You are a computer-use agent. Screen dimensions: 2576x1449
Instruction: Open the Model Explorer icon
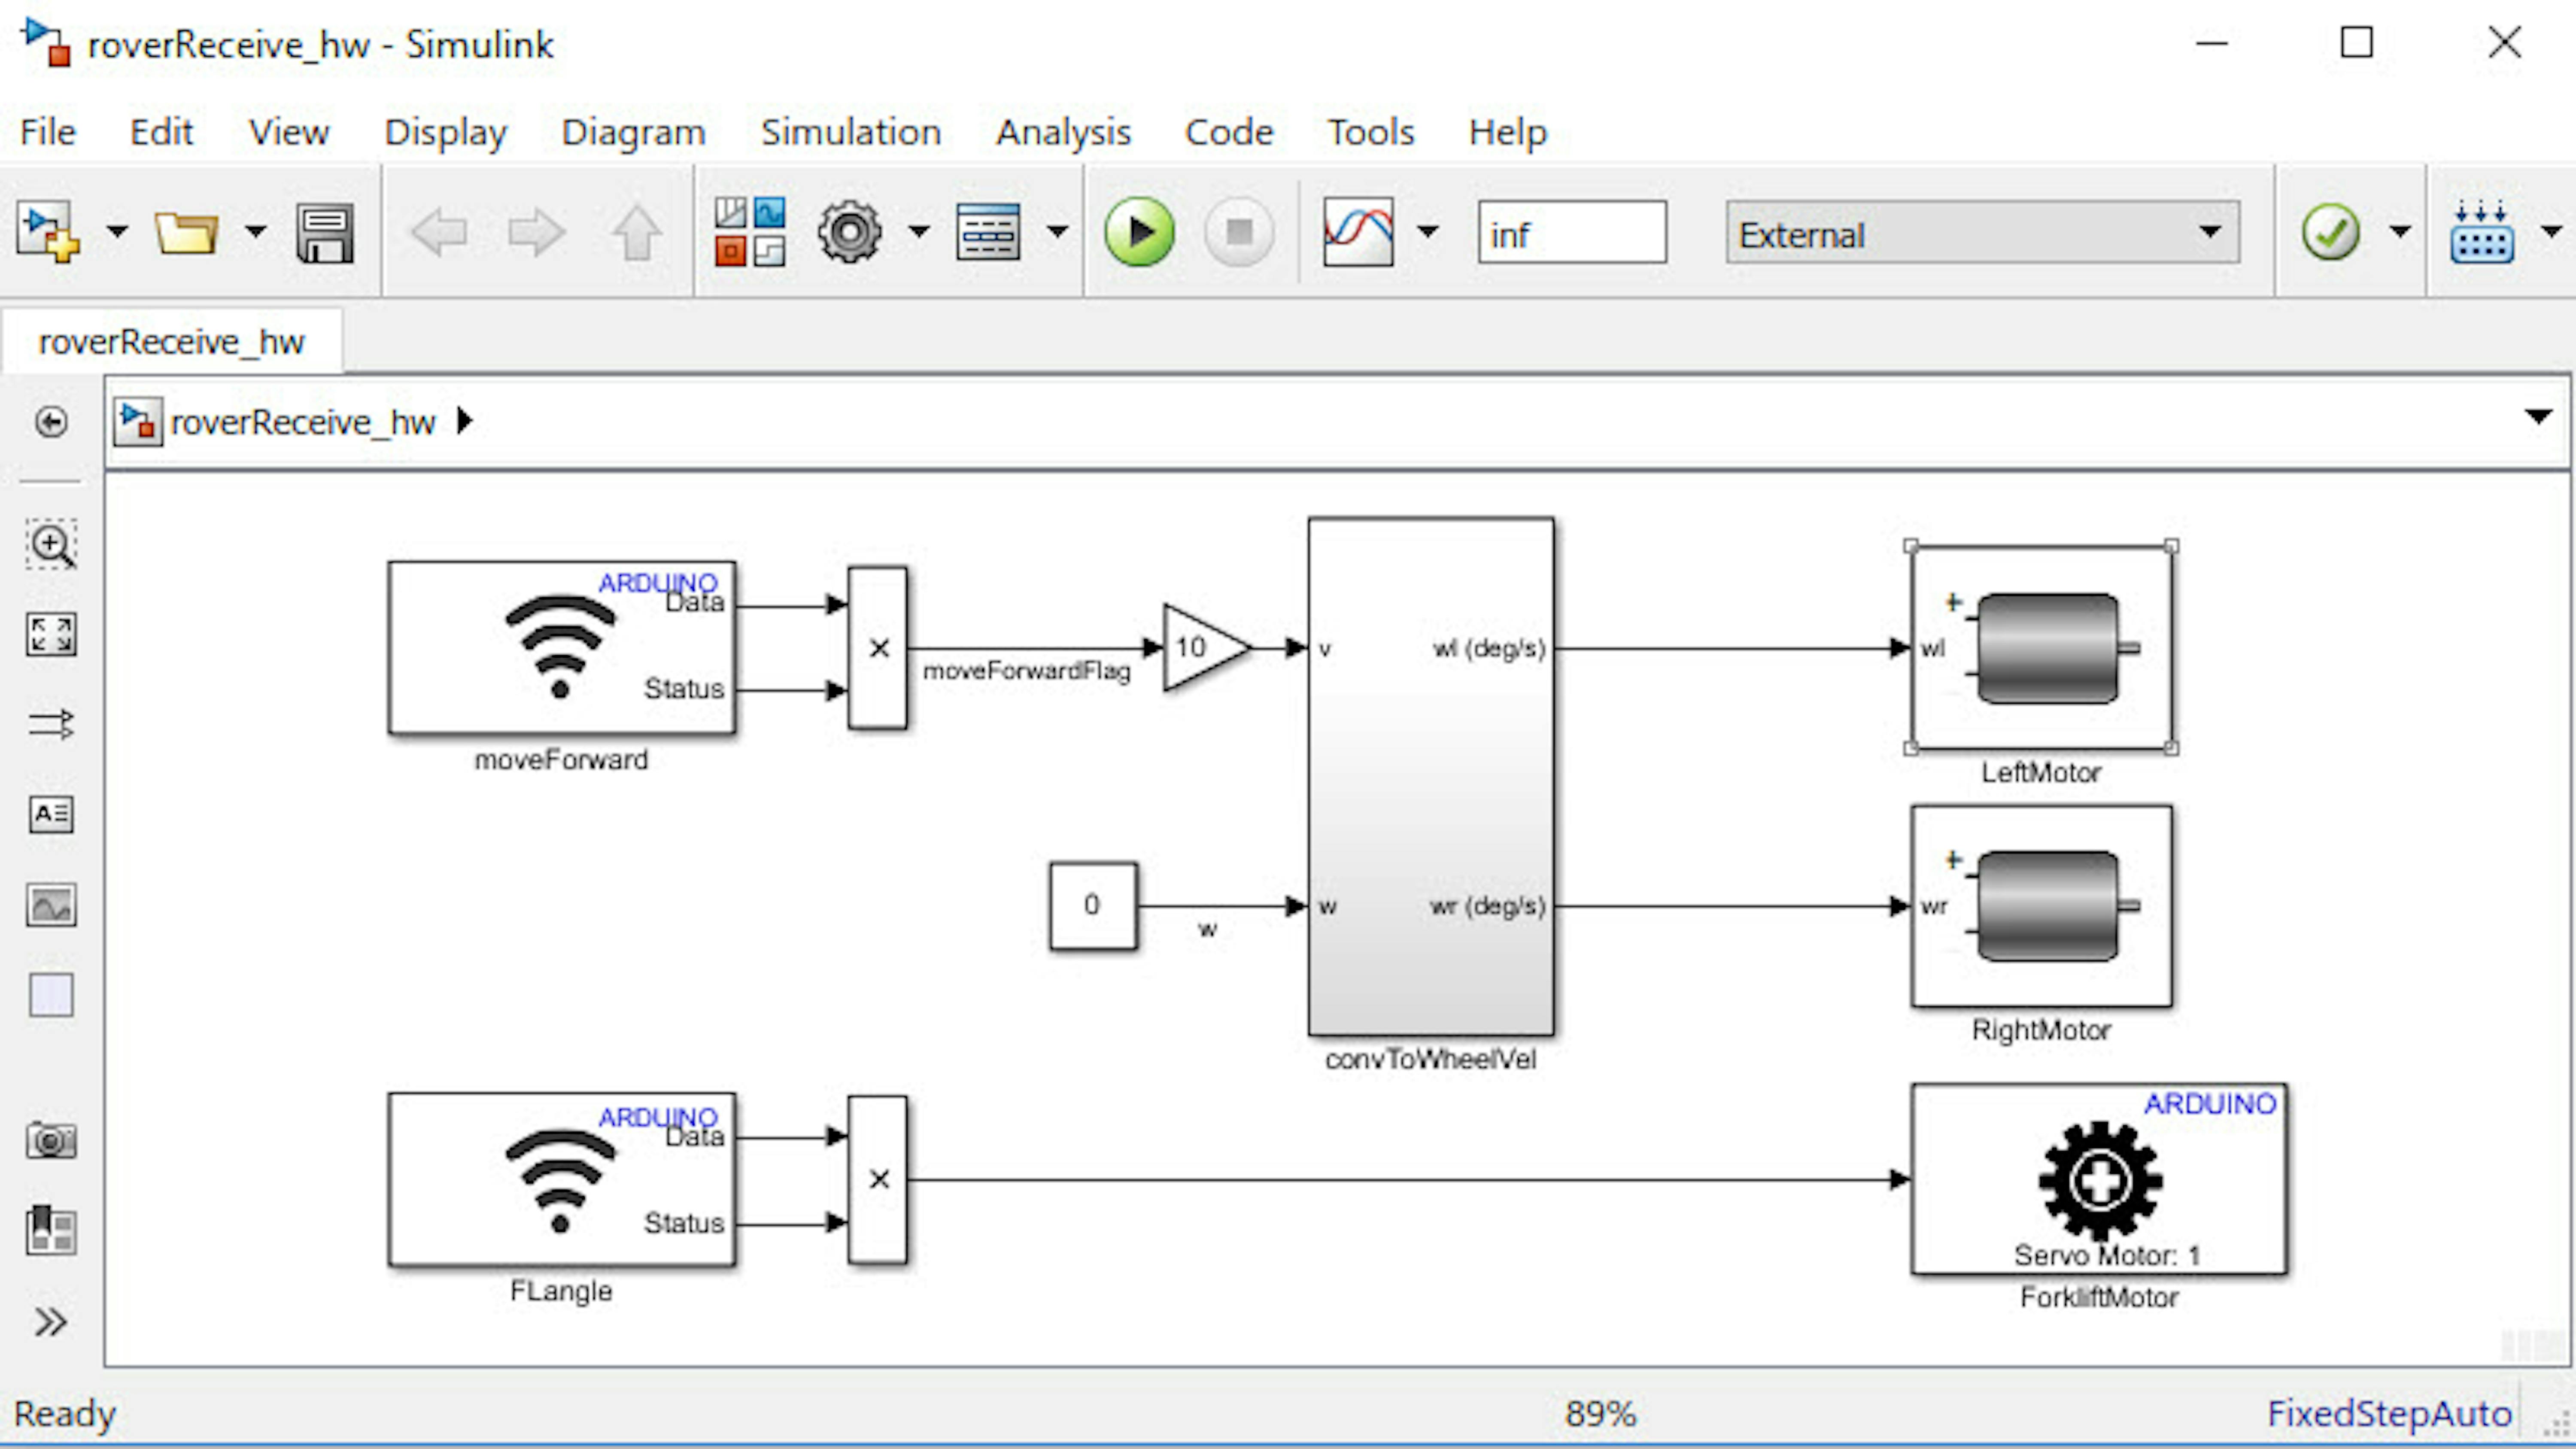pos(988,232)
